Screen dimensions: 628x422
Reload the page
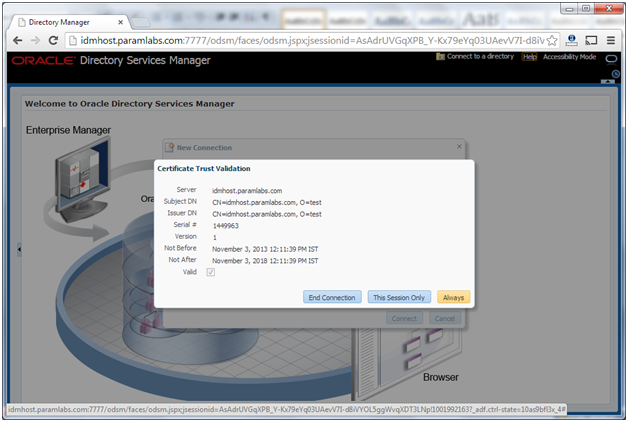53,40
